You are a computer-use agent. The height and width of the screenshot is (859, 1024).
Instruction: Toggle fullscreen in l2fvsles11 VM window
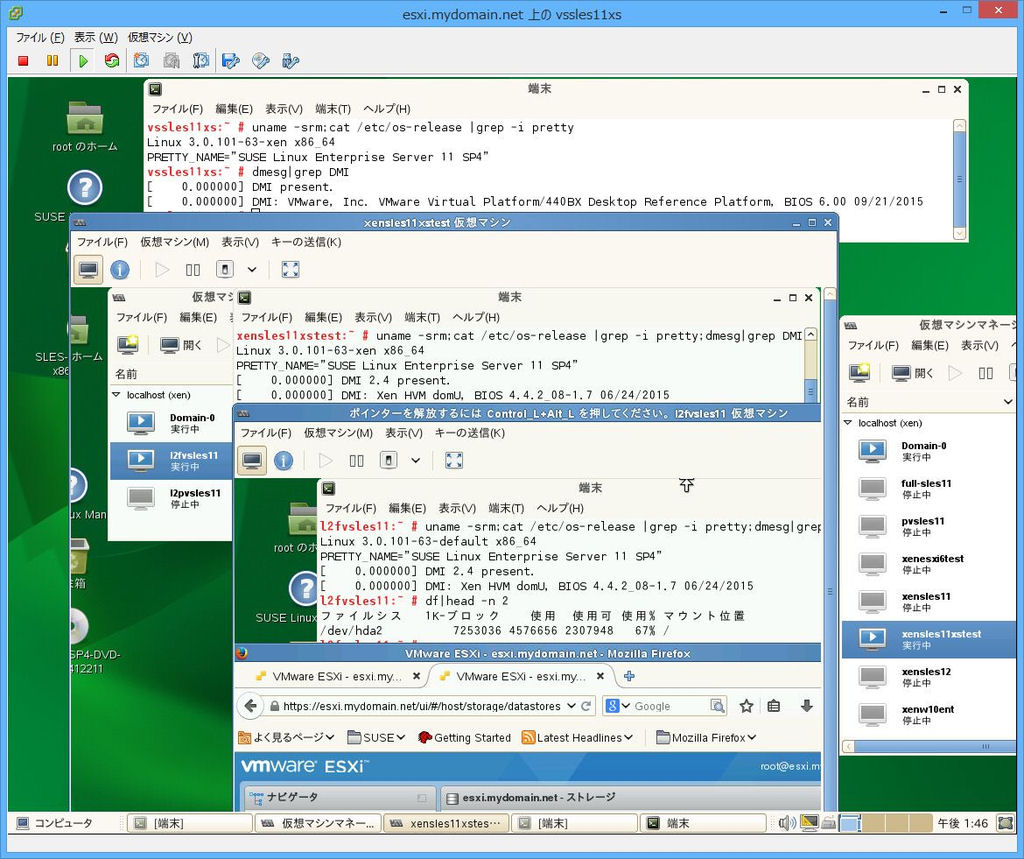pyautogui.click(x=454, y=460)
